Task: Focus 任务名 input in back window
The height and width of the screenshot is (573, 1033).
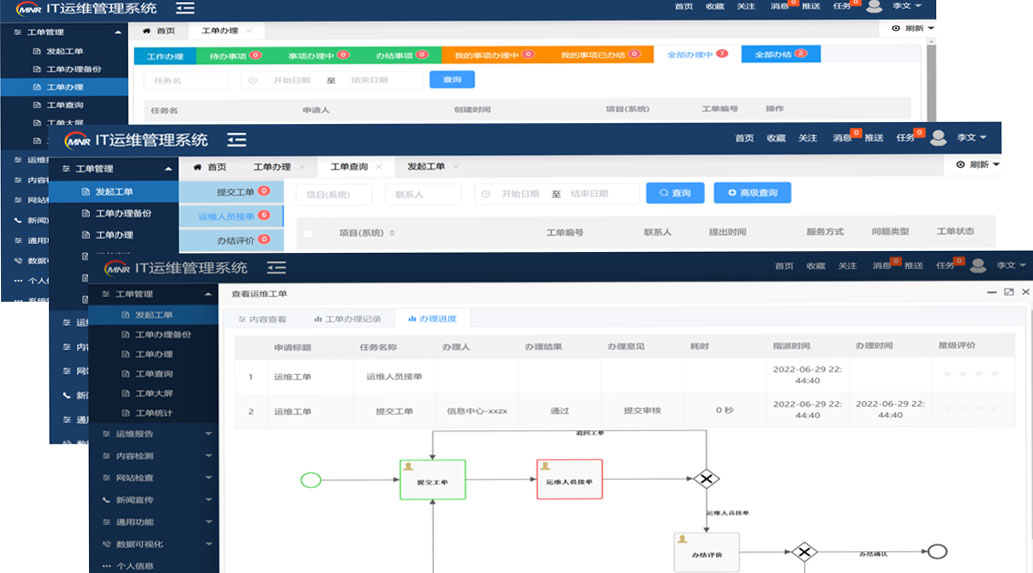Action: 186,80
